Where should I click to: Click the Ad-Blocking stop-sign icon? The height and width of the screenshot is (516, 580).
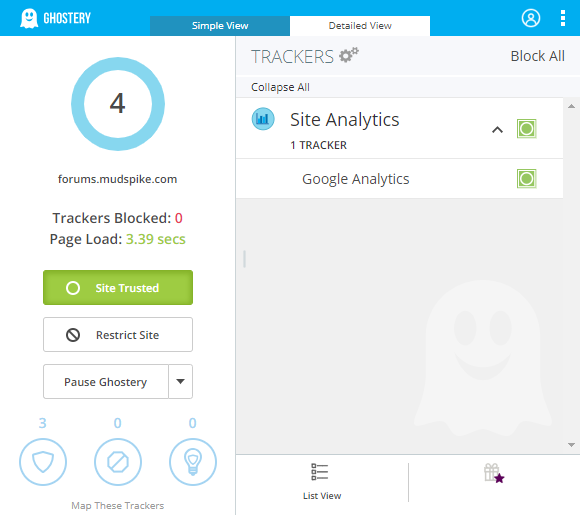118,462
